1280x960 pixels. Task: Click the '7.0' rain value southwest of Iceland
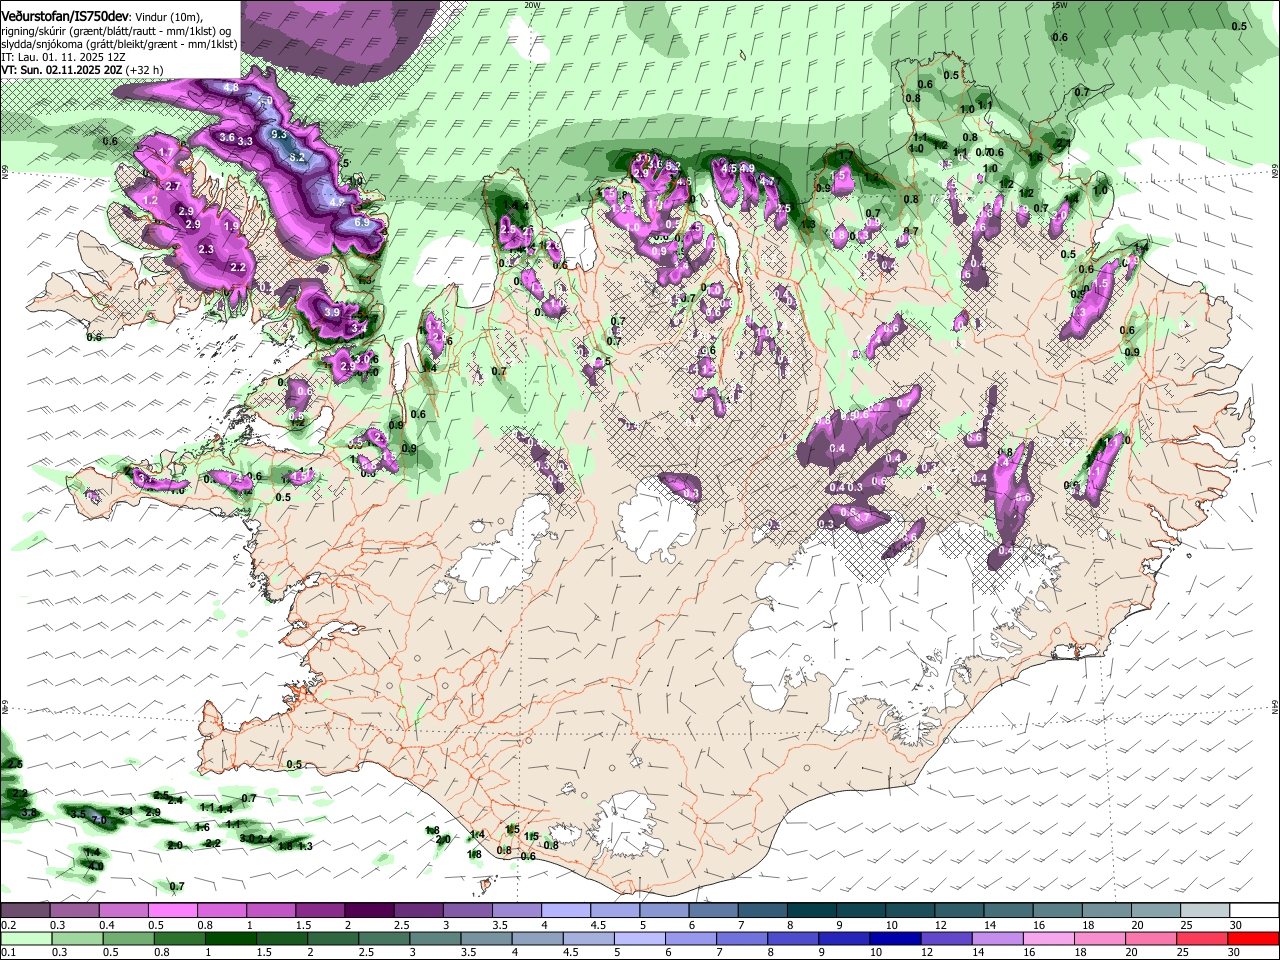tap(99, 819)
